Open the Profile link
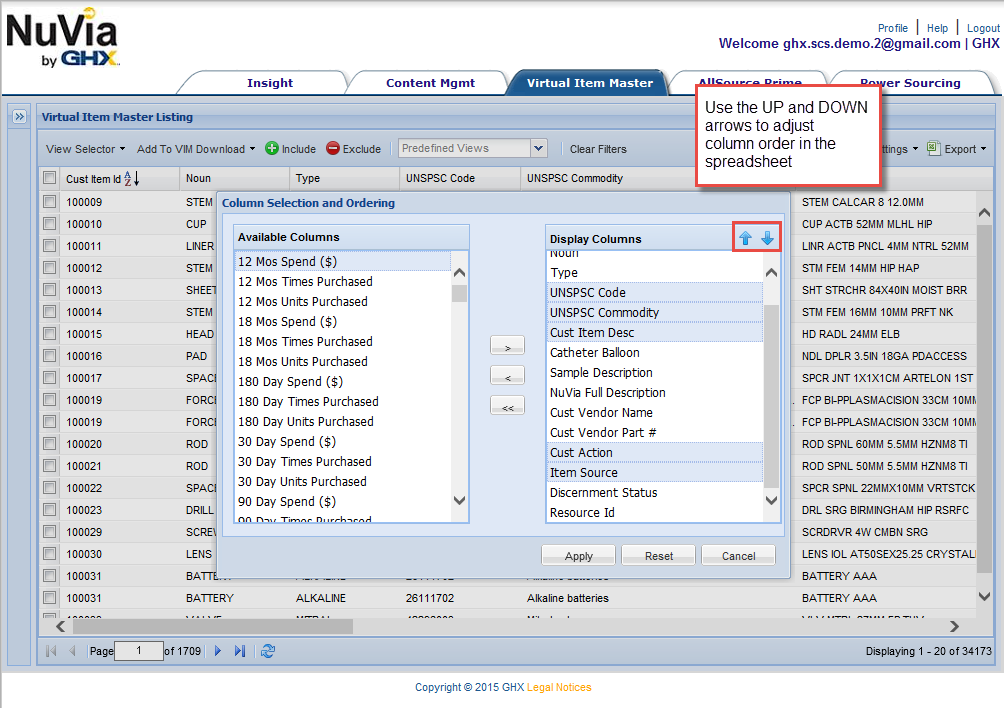This screenshot has height=708, width=1004. pyautogui.click(x=893, y=28)
